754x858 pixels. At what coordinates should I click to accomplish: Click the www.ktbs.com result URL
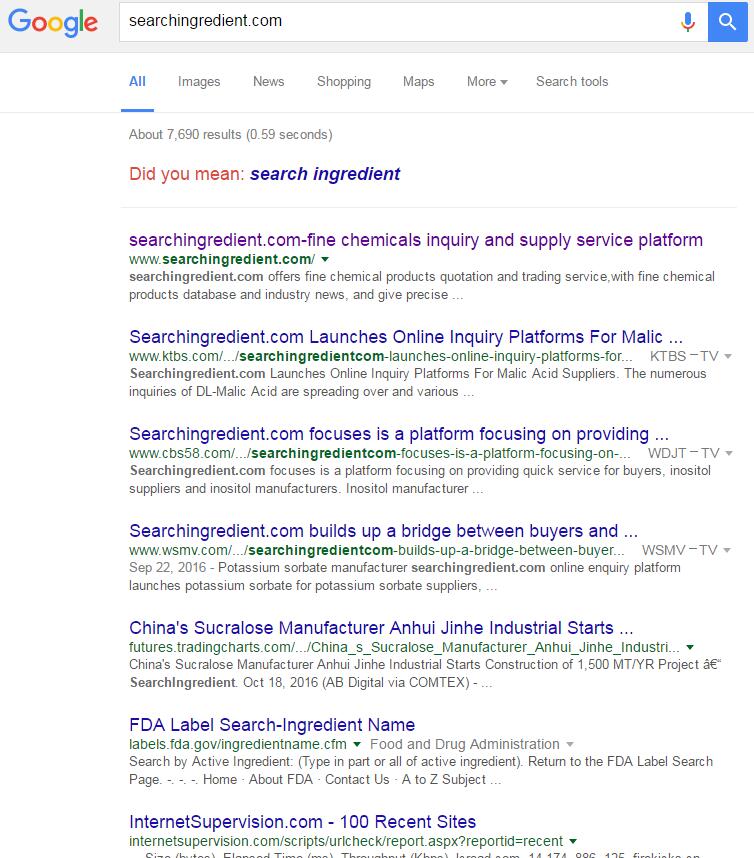[381, 356]
